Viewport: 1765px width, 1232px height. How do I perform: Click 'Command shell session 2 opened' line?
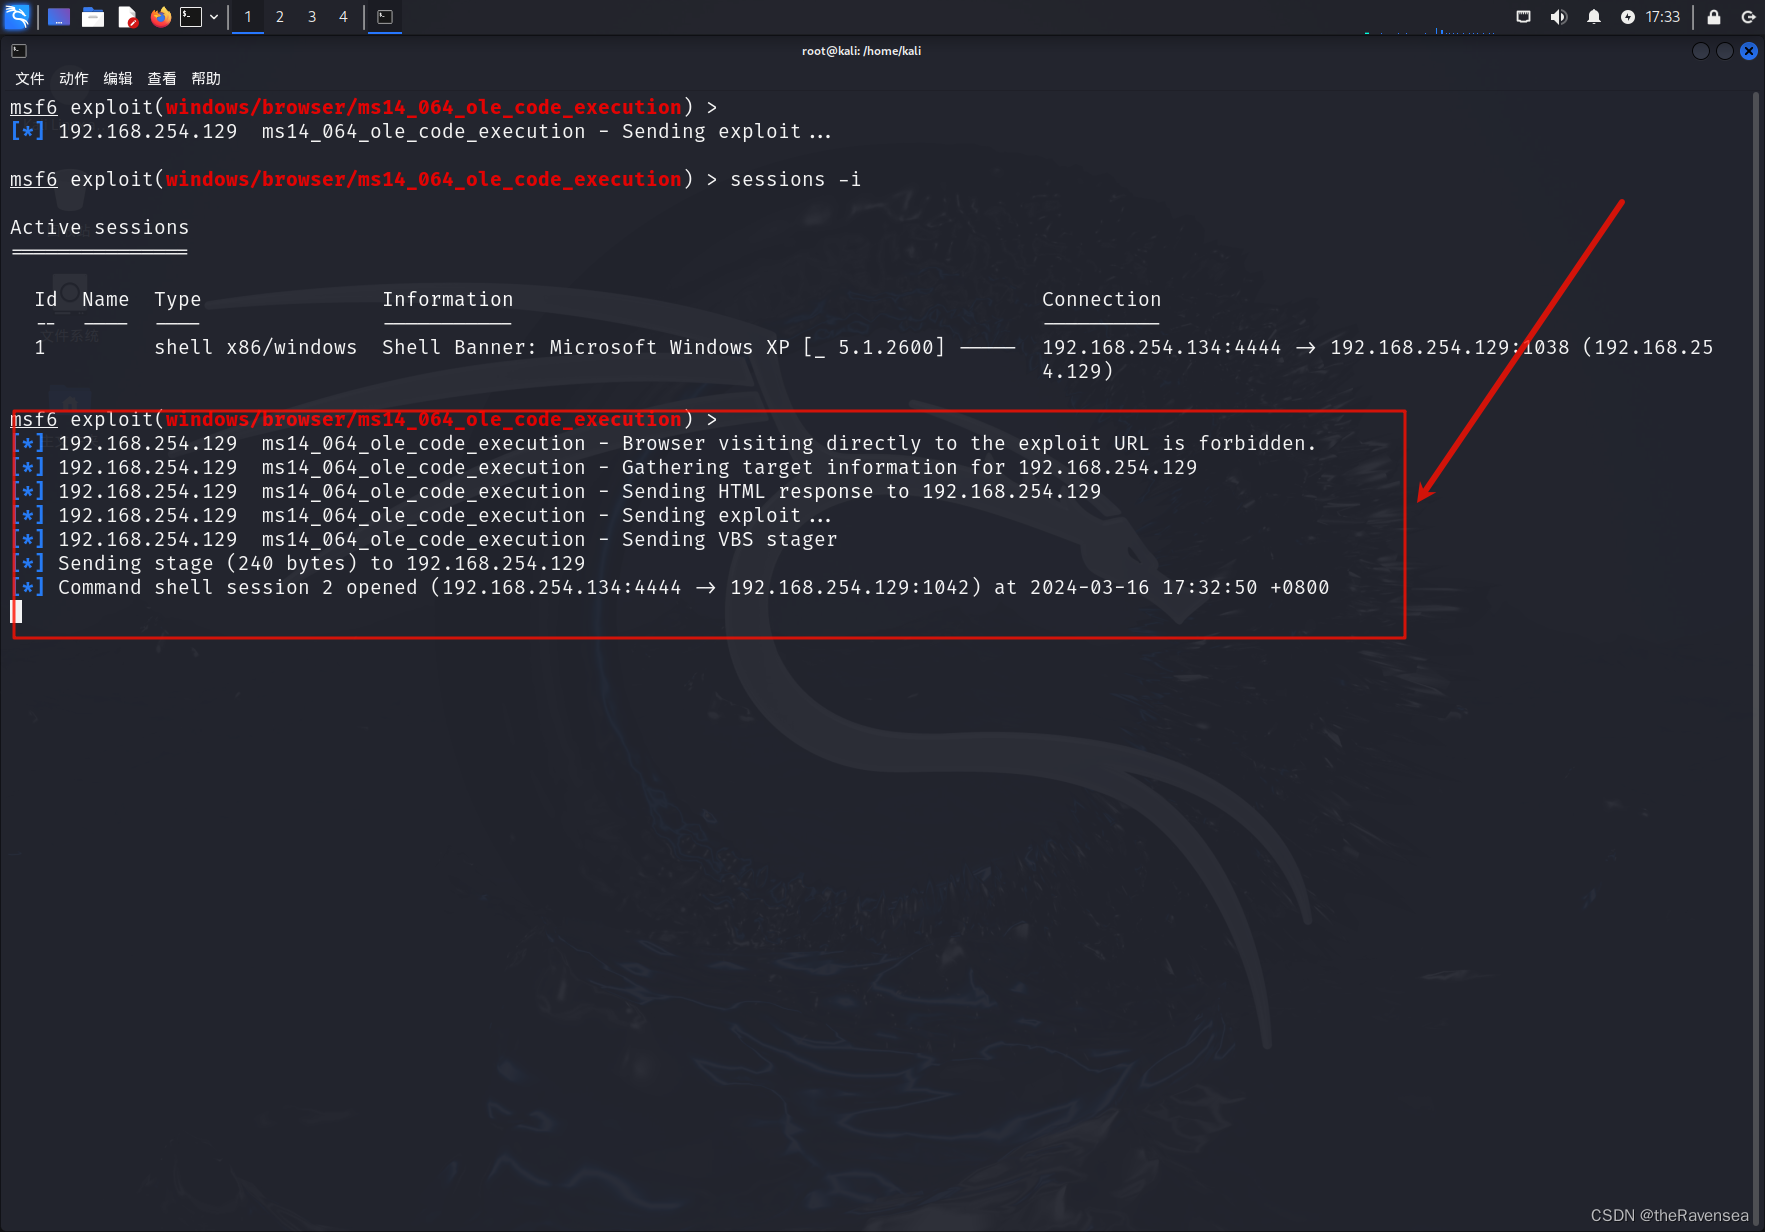point(670,587)
